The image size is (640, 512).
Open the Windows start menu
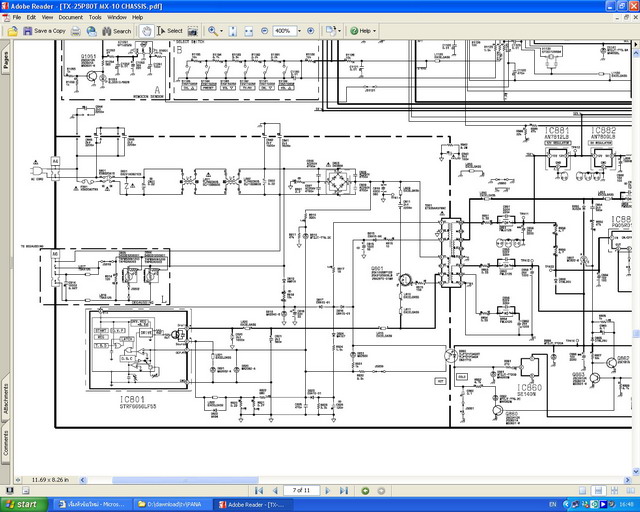[x=24, y=504]
